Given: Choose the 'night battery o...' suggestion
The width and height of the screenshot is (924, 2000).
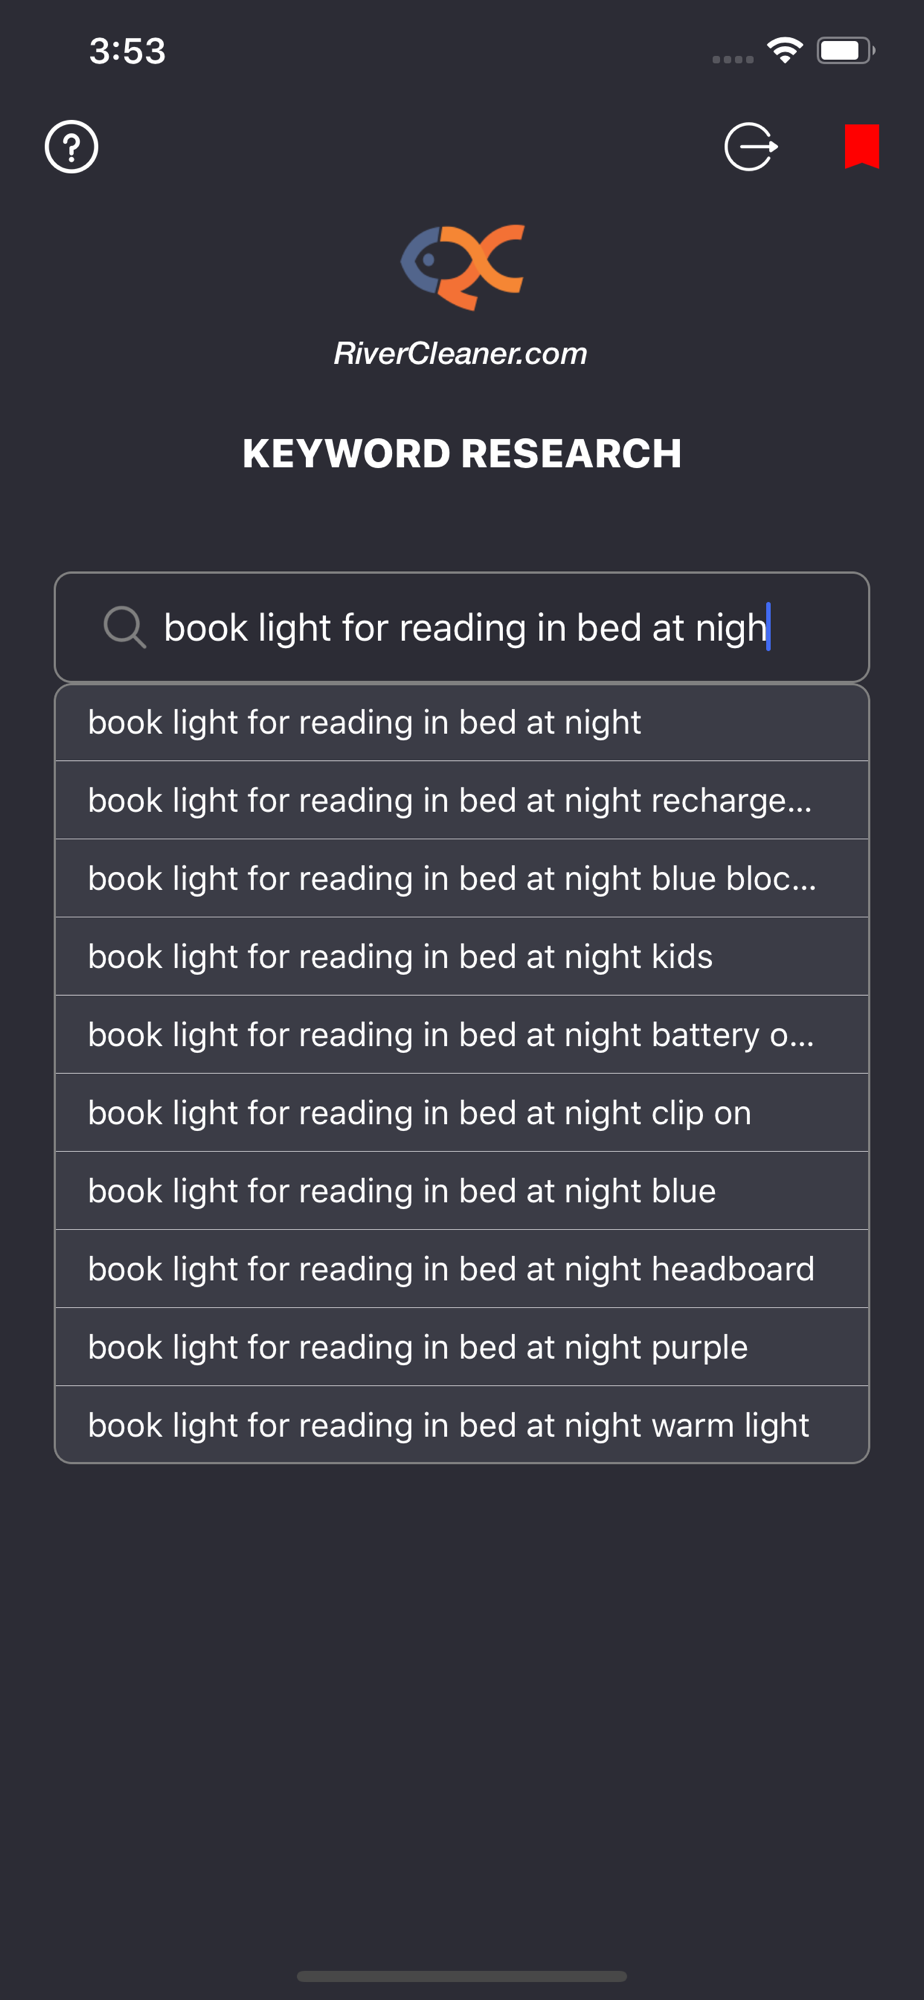Looking at the screenshot, I should [462, 1034].
